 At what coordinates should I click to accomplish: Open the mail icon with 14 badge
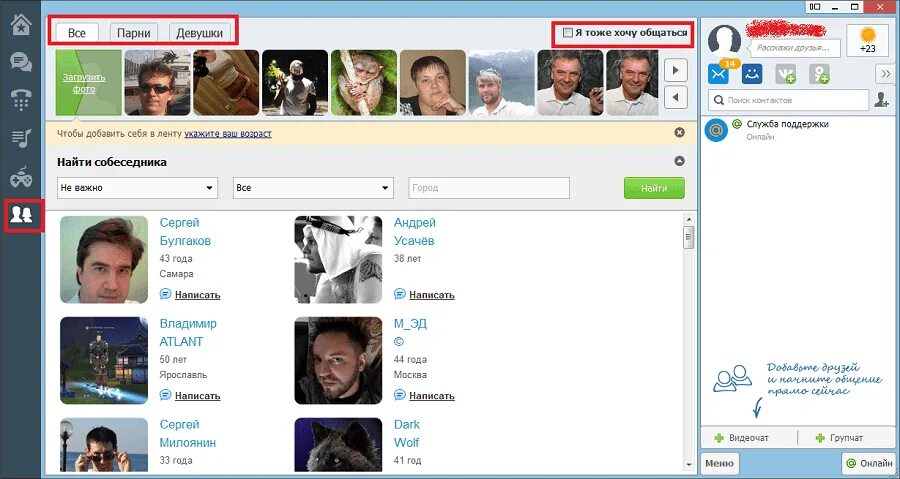pyautogui.click(x=719, y=74)
